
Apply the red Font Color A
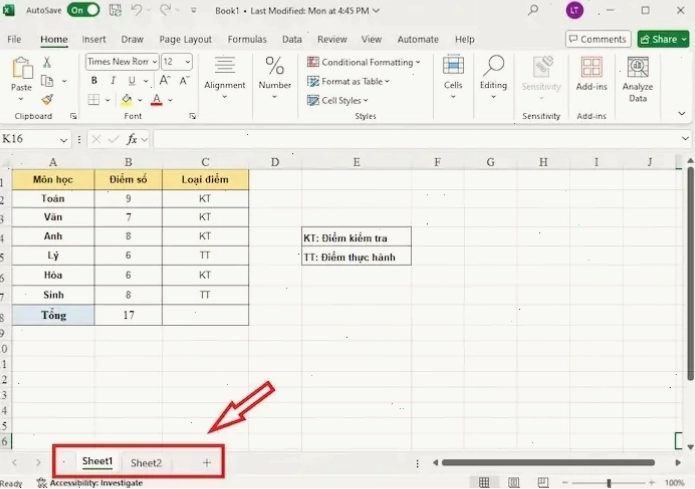[x=156, y=100]
